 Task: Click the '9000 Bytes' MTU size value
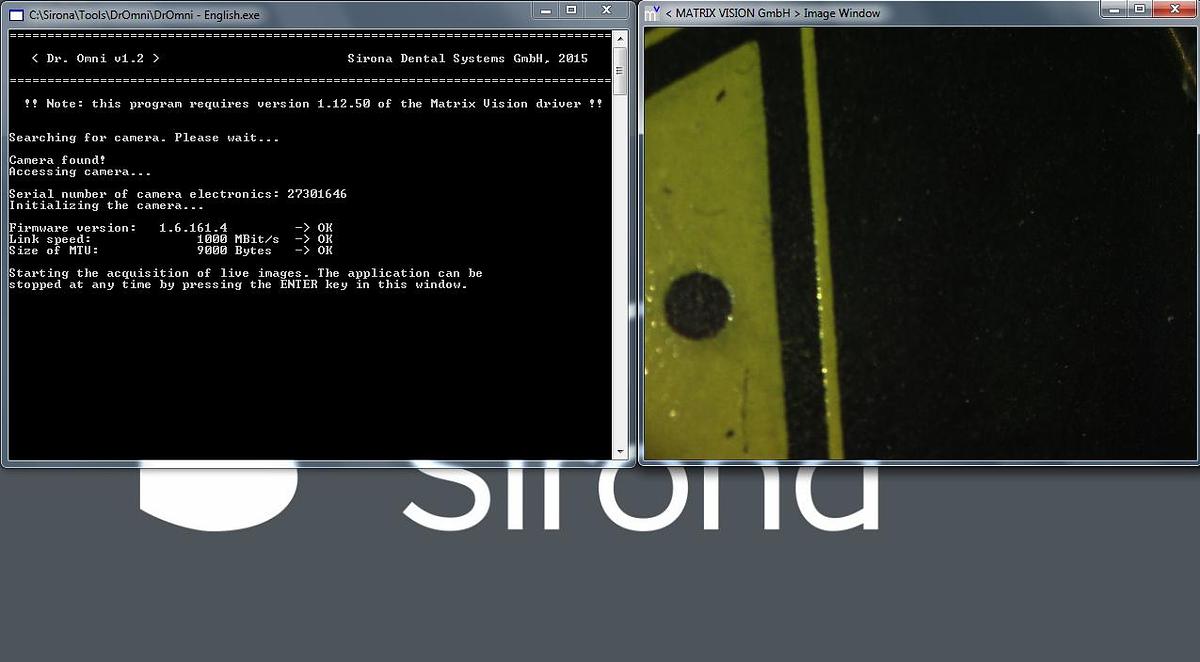234,250
